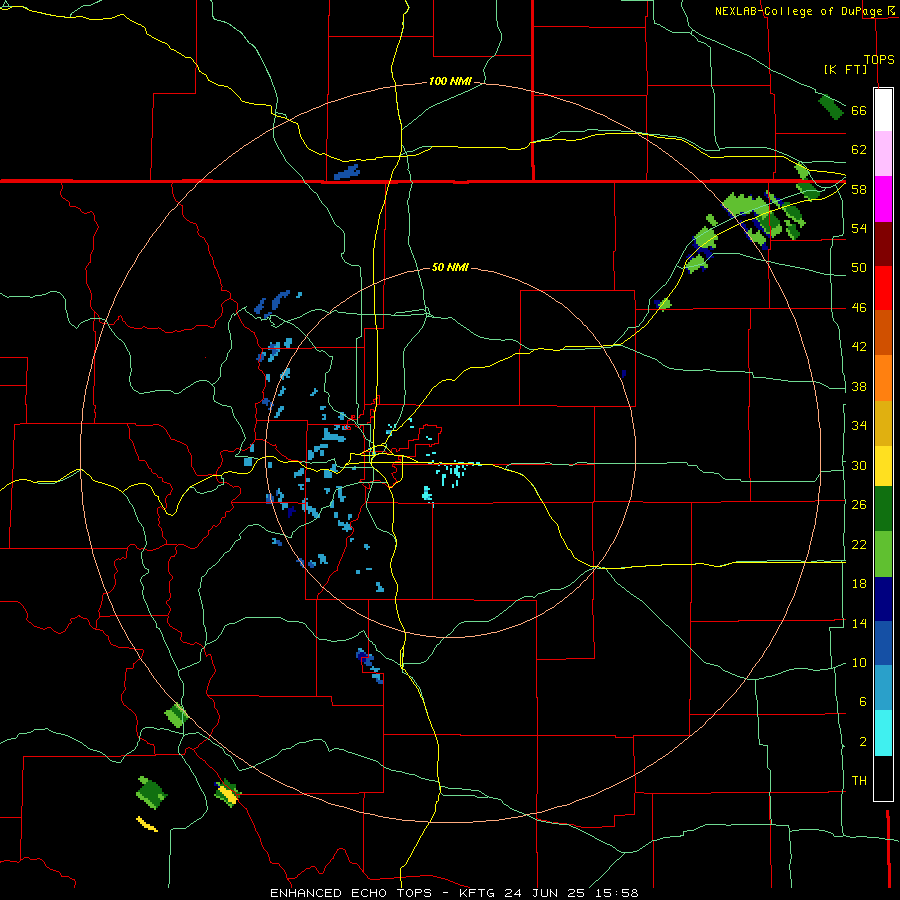This screenshot has width=900, height=900.
Task: Click the KFTG radar site identifier
Action: tap(478, 893)
